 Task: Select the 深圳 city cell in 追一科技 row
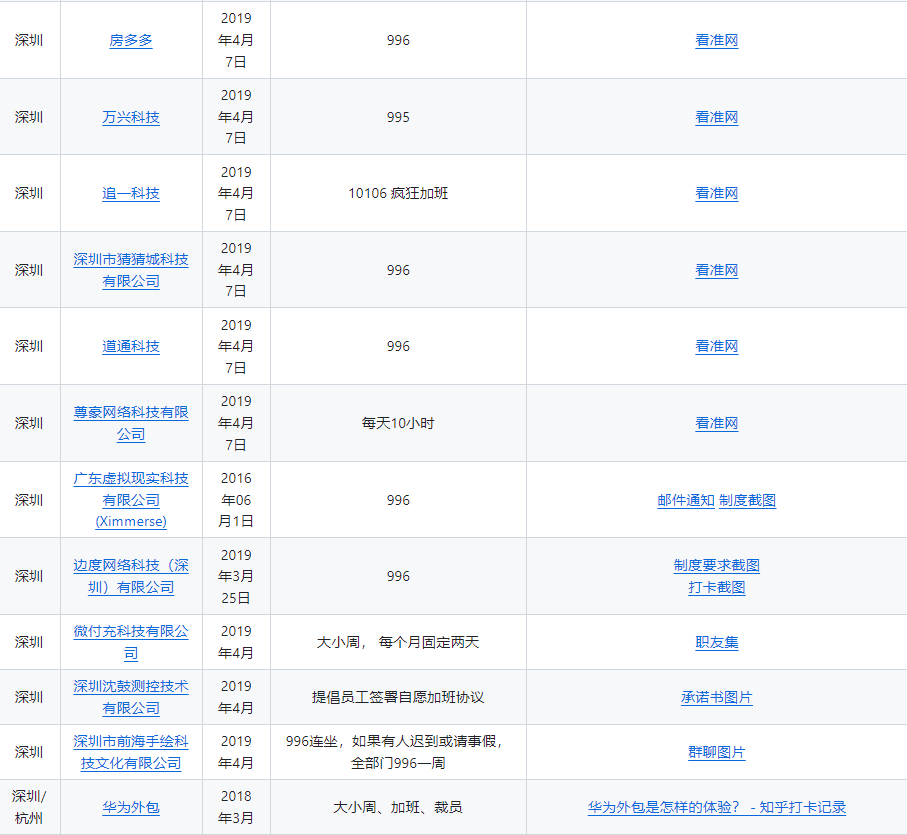(x=30, y=194)
